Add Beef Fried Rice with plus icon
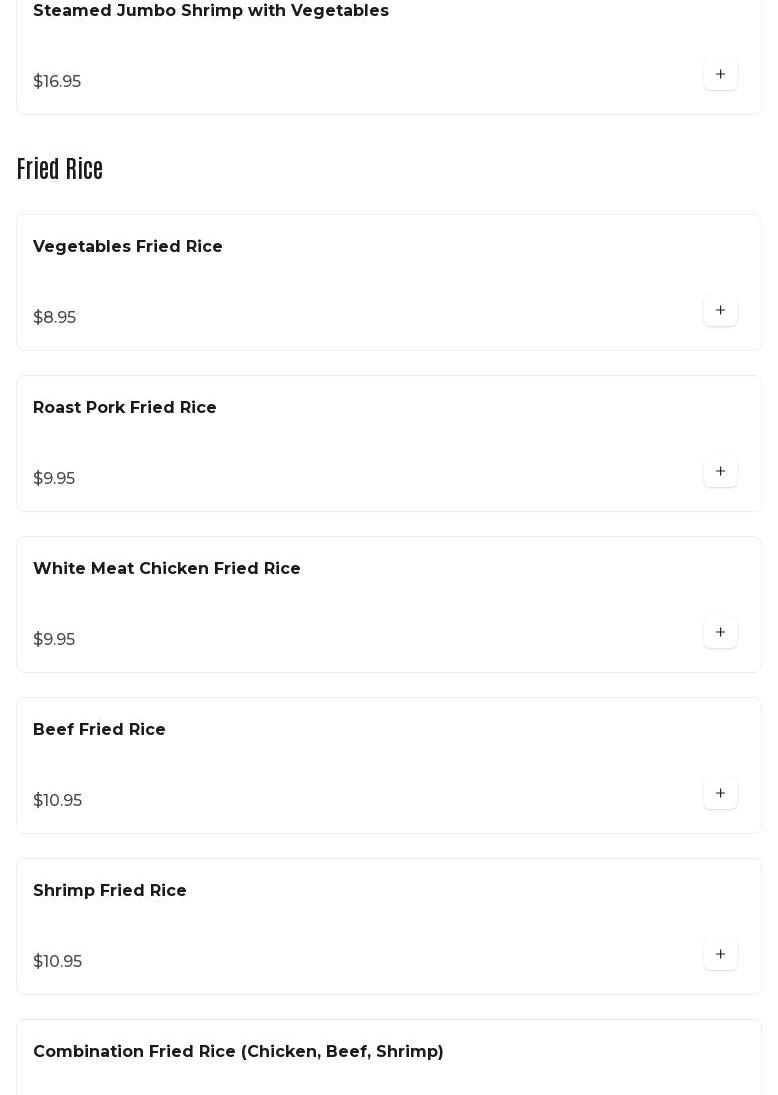 pyautogui.click(x=720, y=794)
